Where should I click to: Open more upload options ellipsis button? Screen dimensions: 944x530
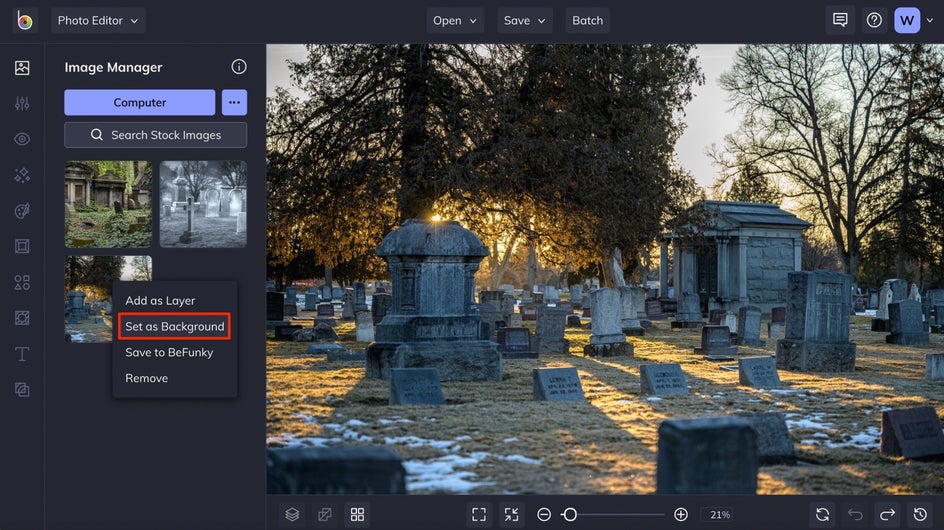(234, 102)
